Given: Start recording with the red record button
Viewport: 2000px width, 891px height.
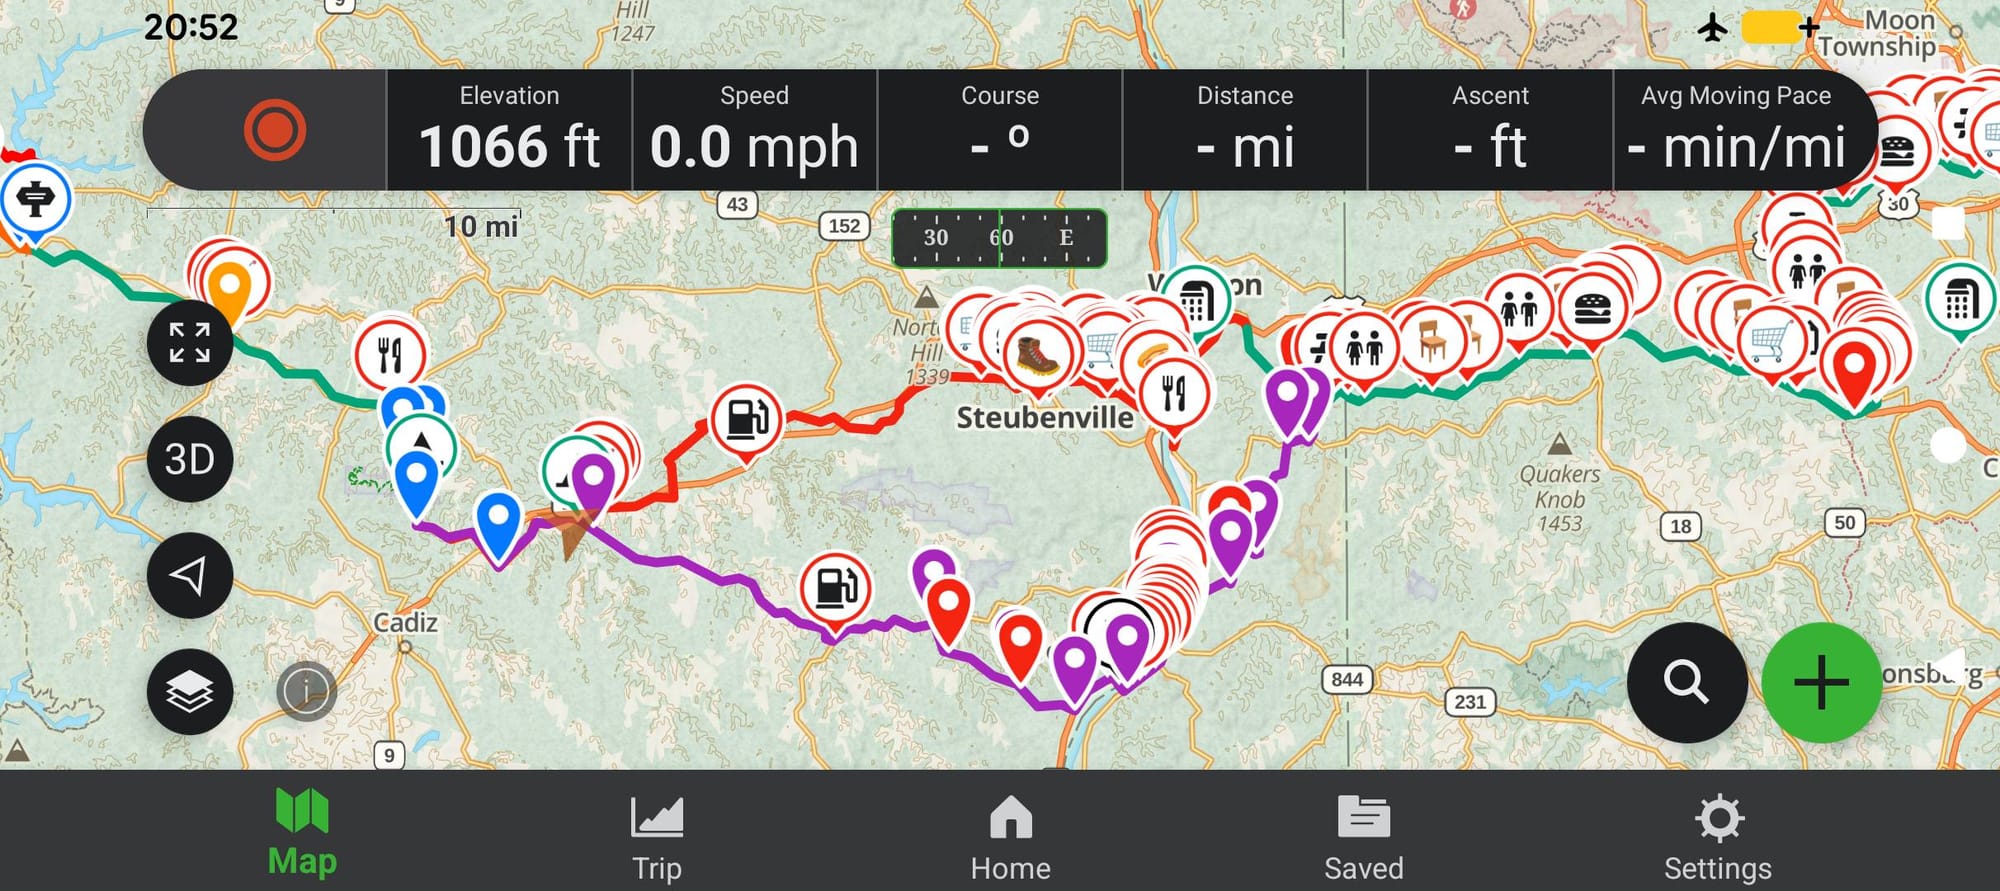Looking at the screenshot, I should pyautogui.click(x=275, y=130).
